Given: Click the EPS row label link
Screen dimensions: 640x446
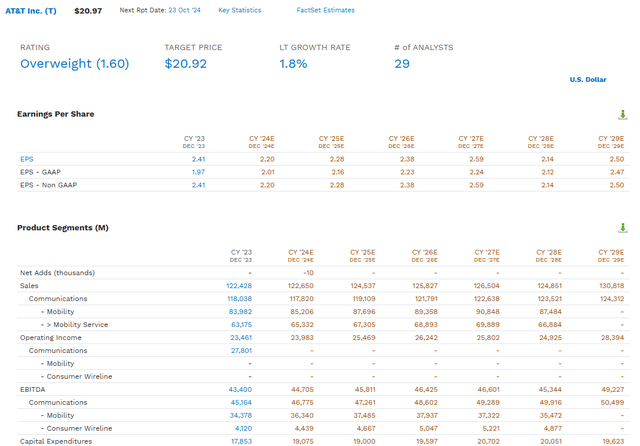Looking at the screenshot, I should click(27, 159).
